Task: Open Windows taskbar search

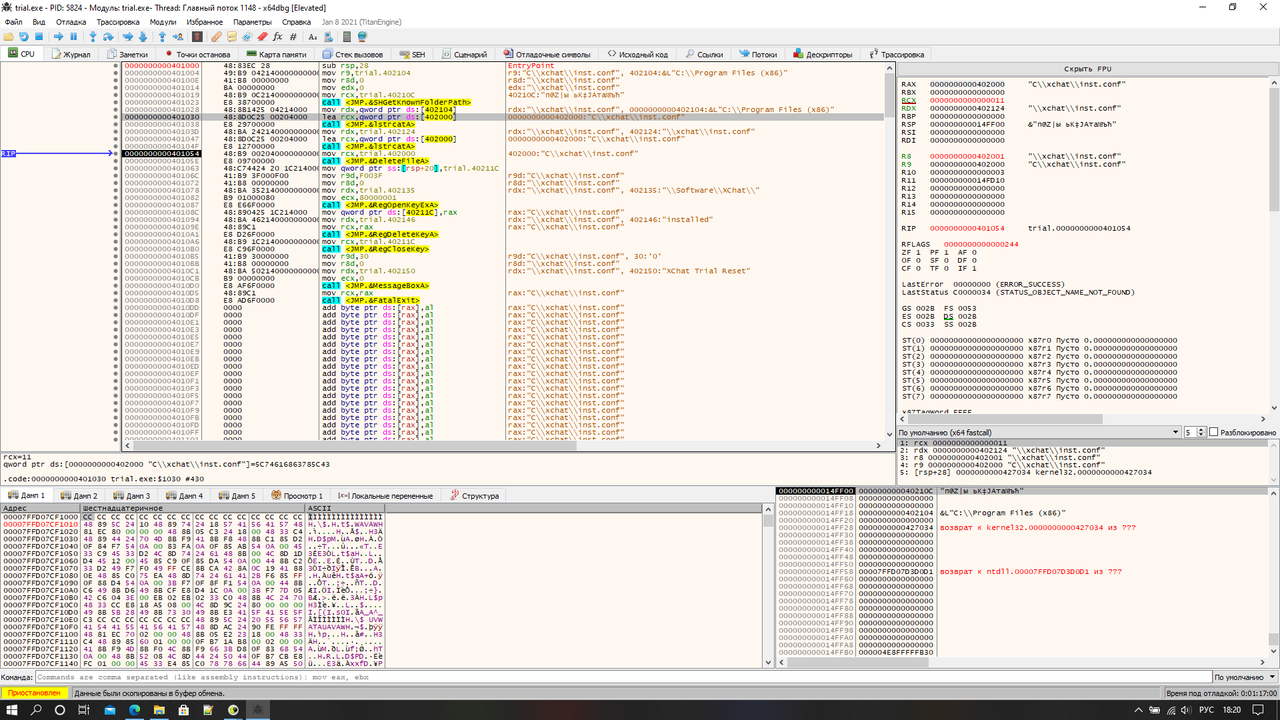Action: (x=37, y=709)
